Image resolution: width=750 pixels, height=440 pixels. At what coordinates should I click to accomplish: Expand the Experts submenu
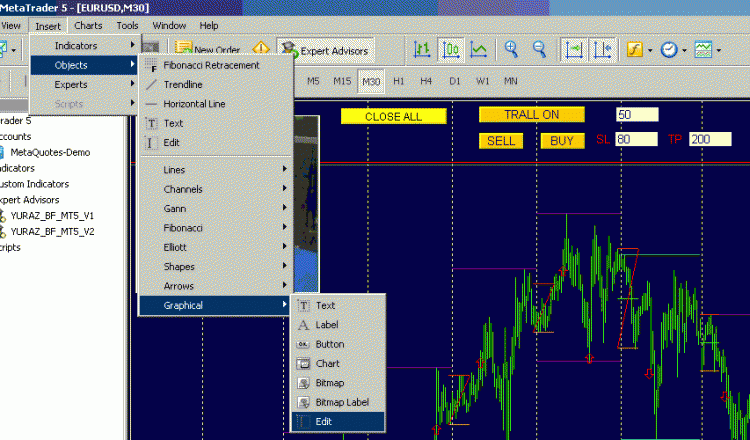point(84,85)
